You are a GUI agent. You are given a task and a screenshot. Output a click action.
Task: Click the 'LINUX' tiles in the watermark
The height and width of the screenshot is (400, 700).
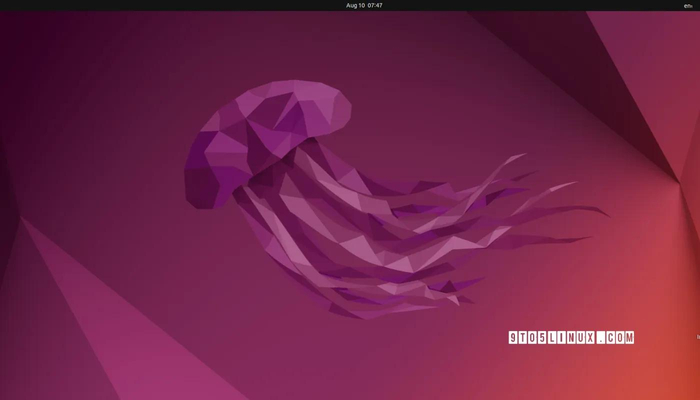(571, 338)
